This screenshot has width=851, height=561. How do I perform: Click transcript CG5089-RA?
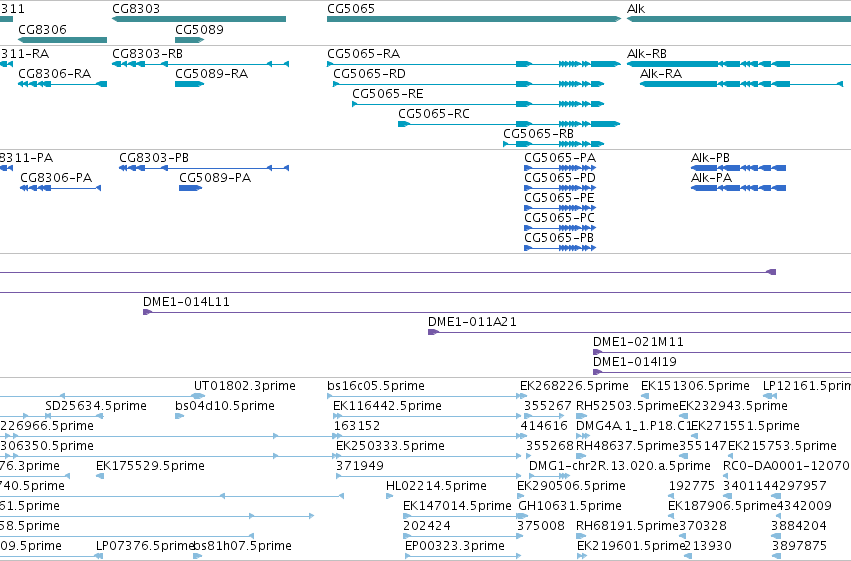click(189, 84)
